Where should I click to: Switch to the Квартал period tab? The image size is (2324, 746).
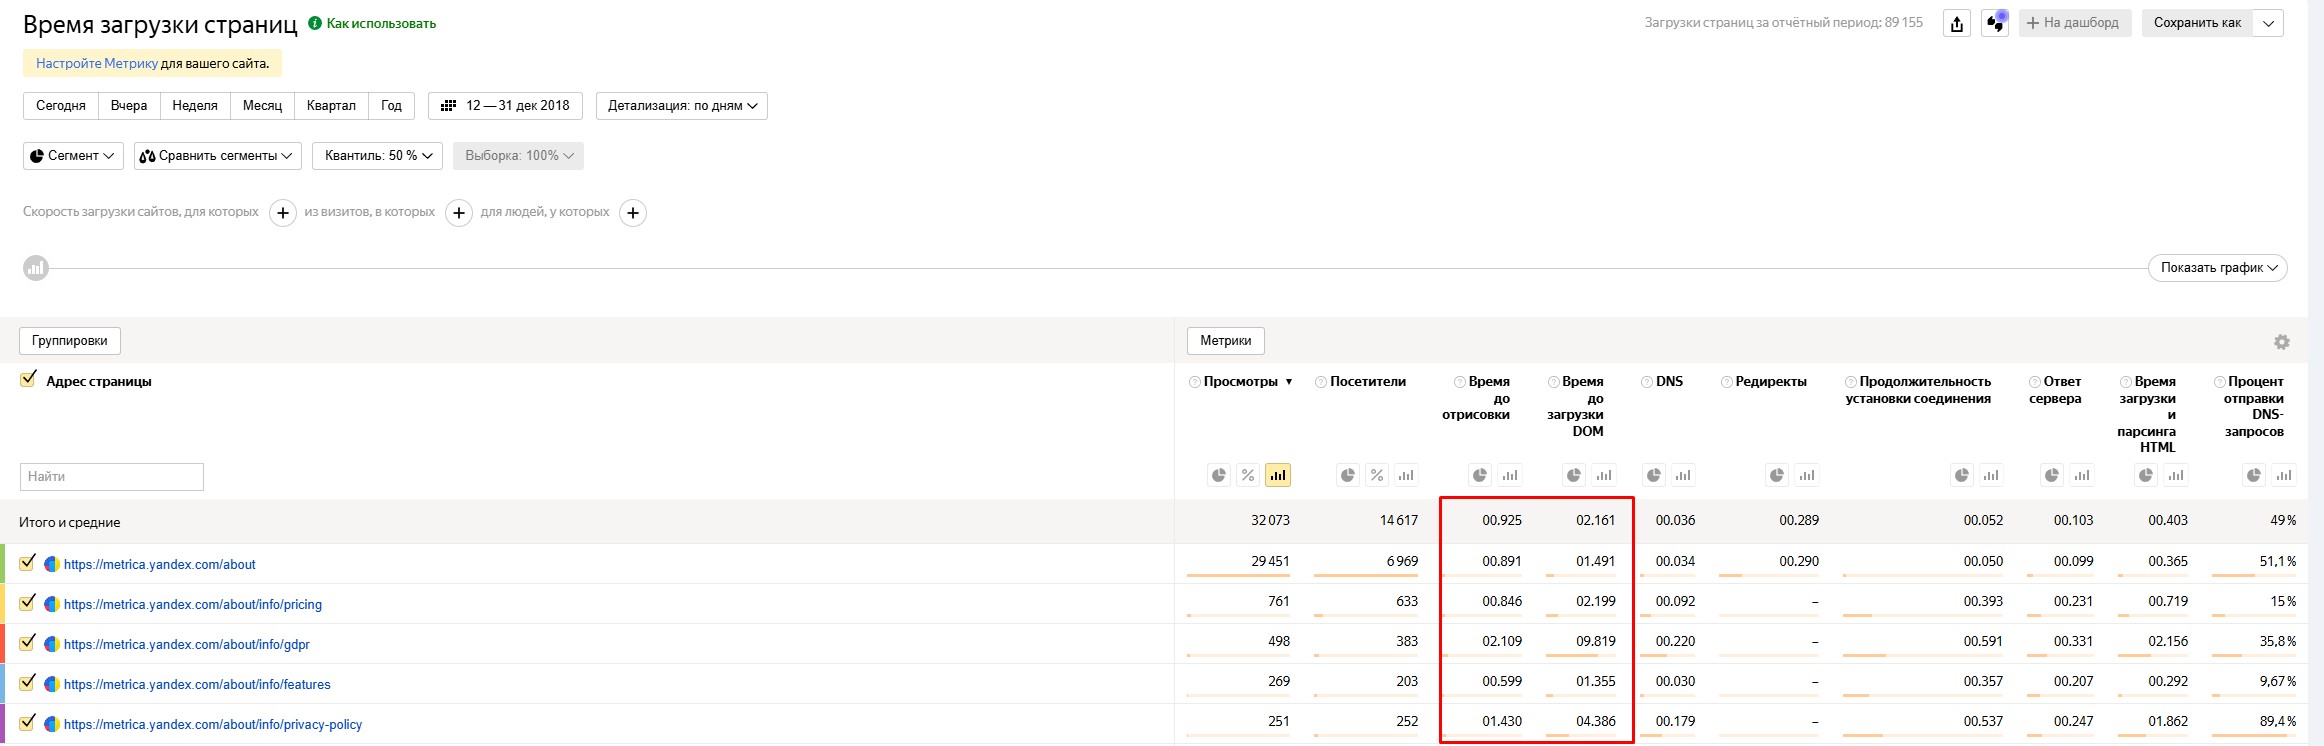[331, 106]
